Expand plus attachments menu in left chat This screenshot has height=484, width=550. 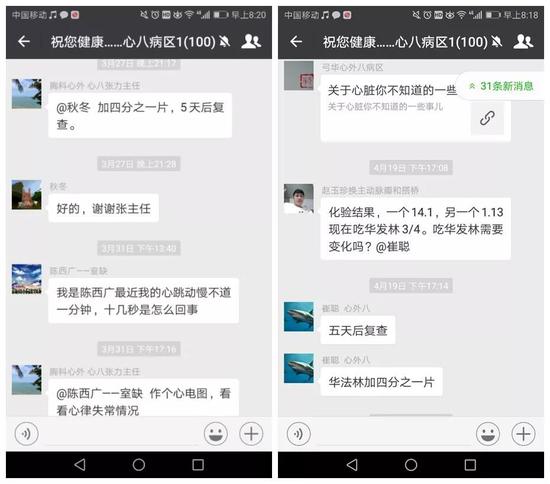coord(251,434)
